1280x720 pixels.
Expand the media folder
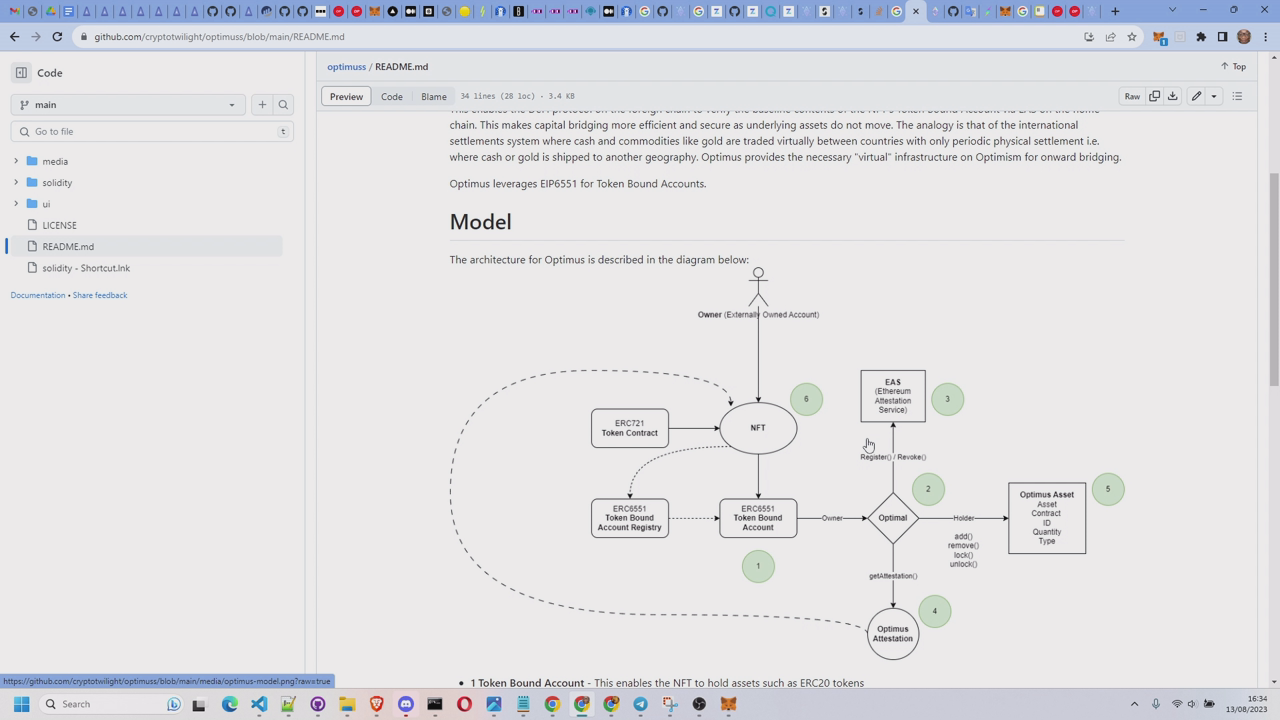16,161
